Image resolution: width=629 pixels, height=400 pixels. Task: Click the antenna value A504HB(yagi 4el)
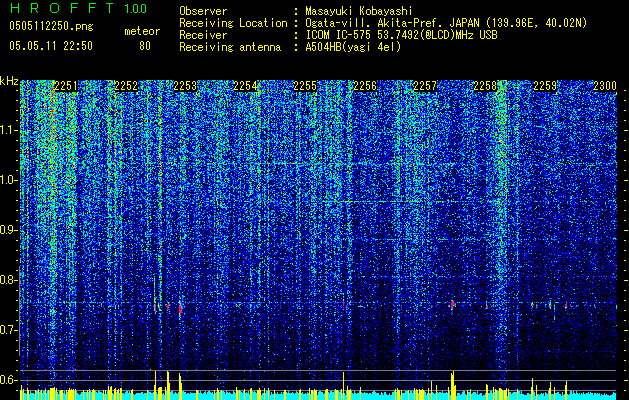[x=353, y=47]
